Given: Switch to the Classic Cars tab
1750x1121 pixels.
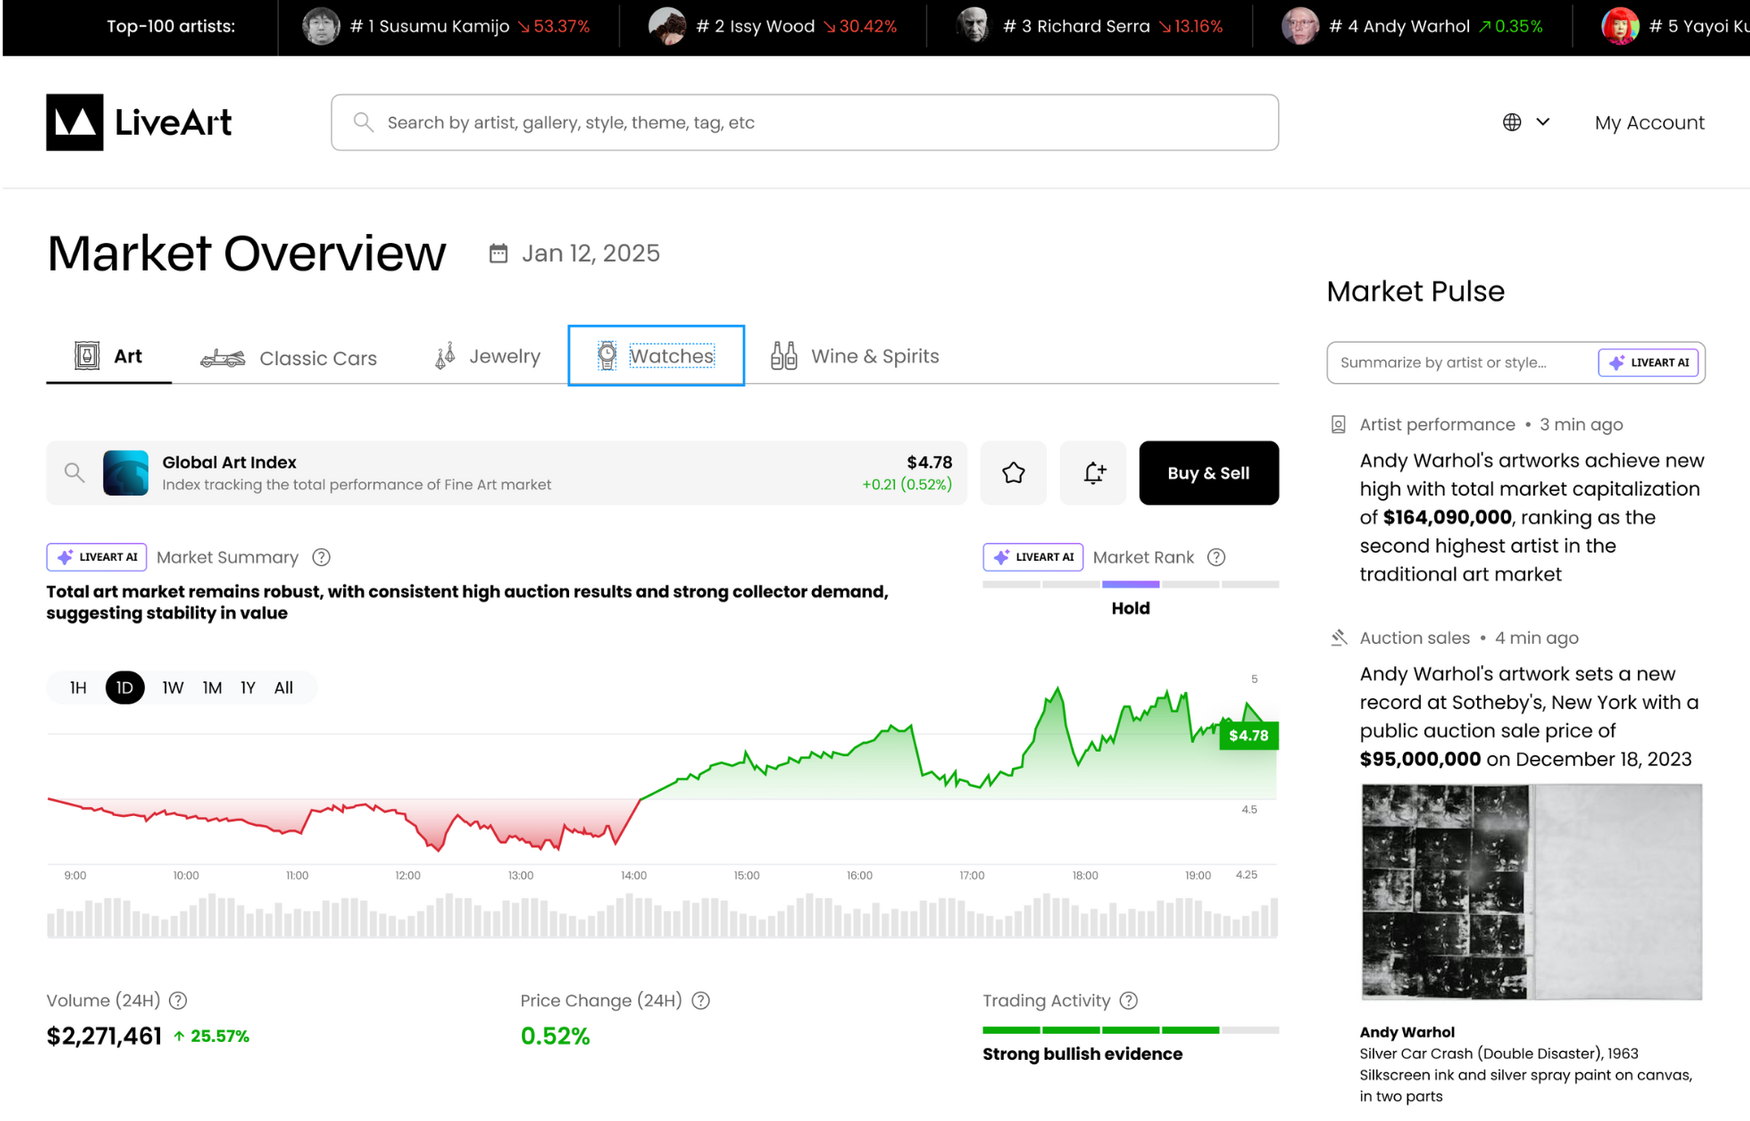Looking at the screenshot, I should (x=289, y=357).
